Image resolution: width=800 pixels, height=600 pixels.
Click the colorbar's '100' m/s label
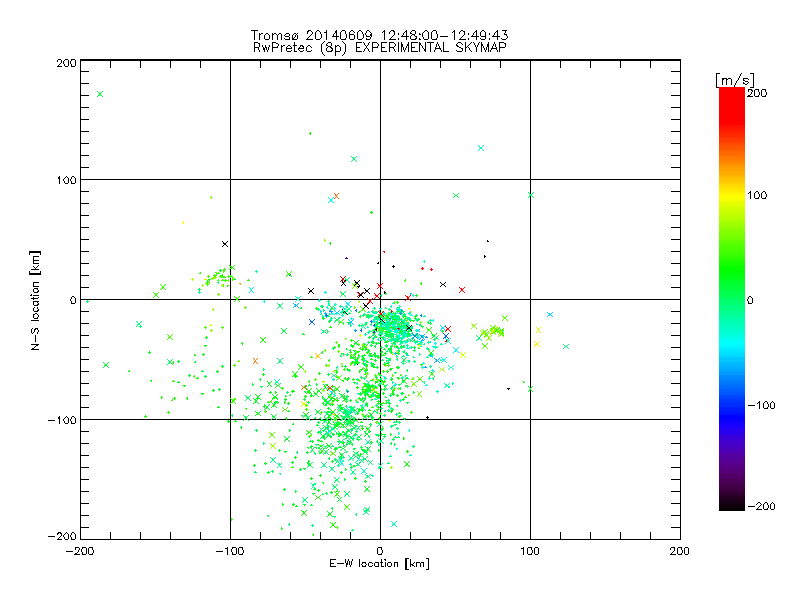(x=757, y=195)
